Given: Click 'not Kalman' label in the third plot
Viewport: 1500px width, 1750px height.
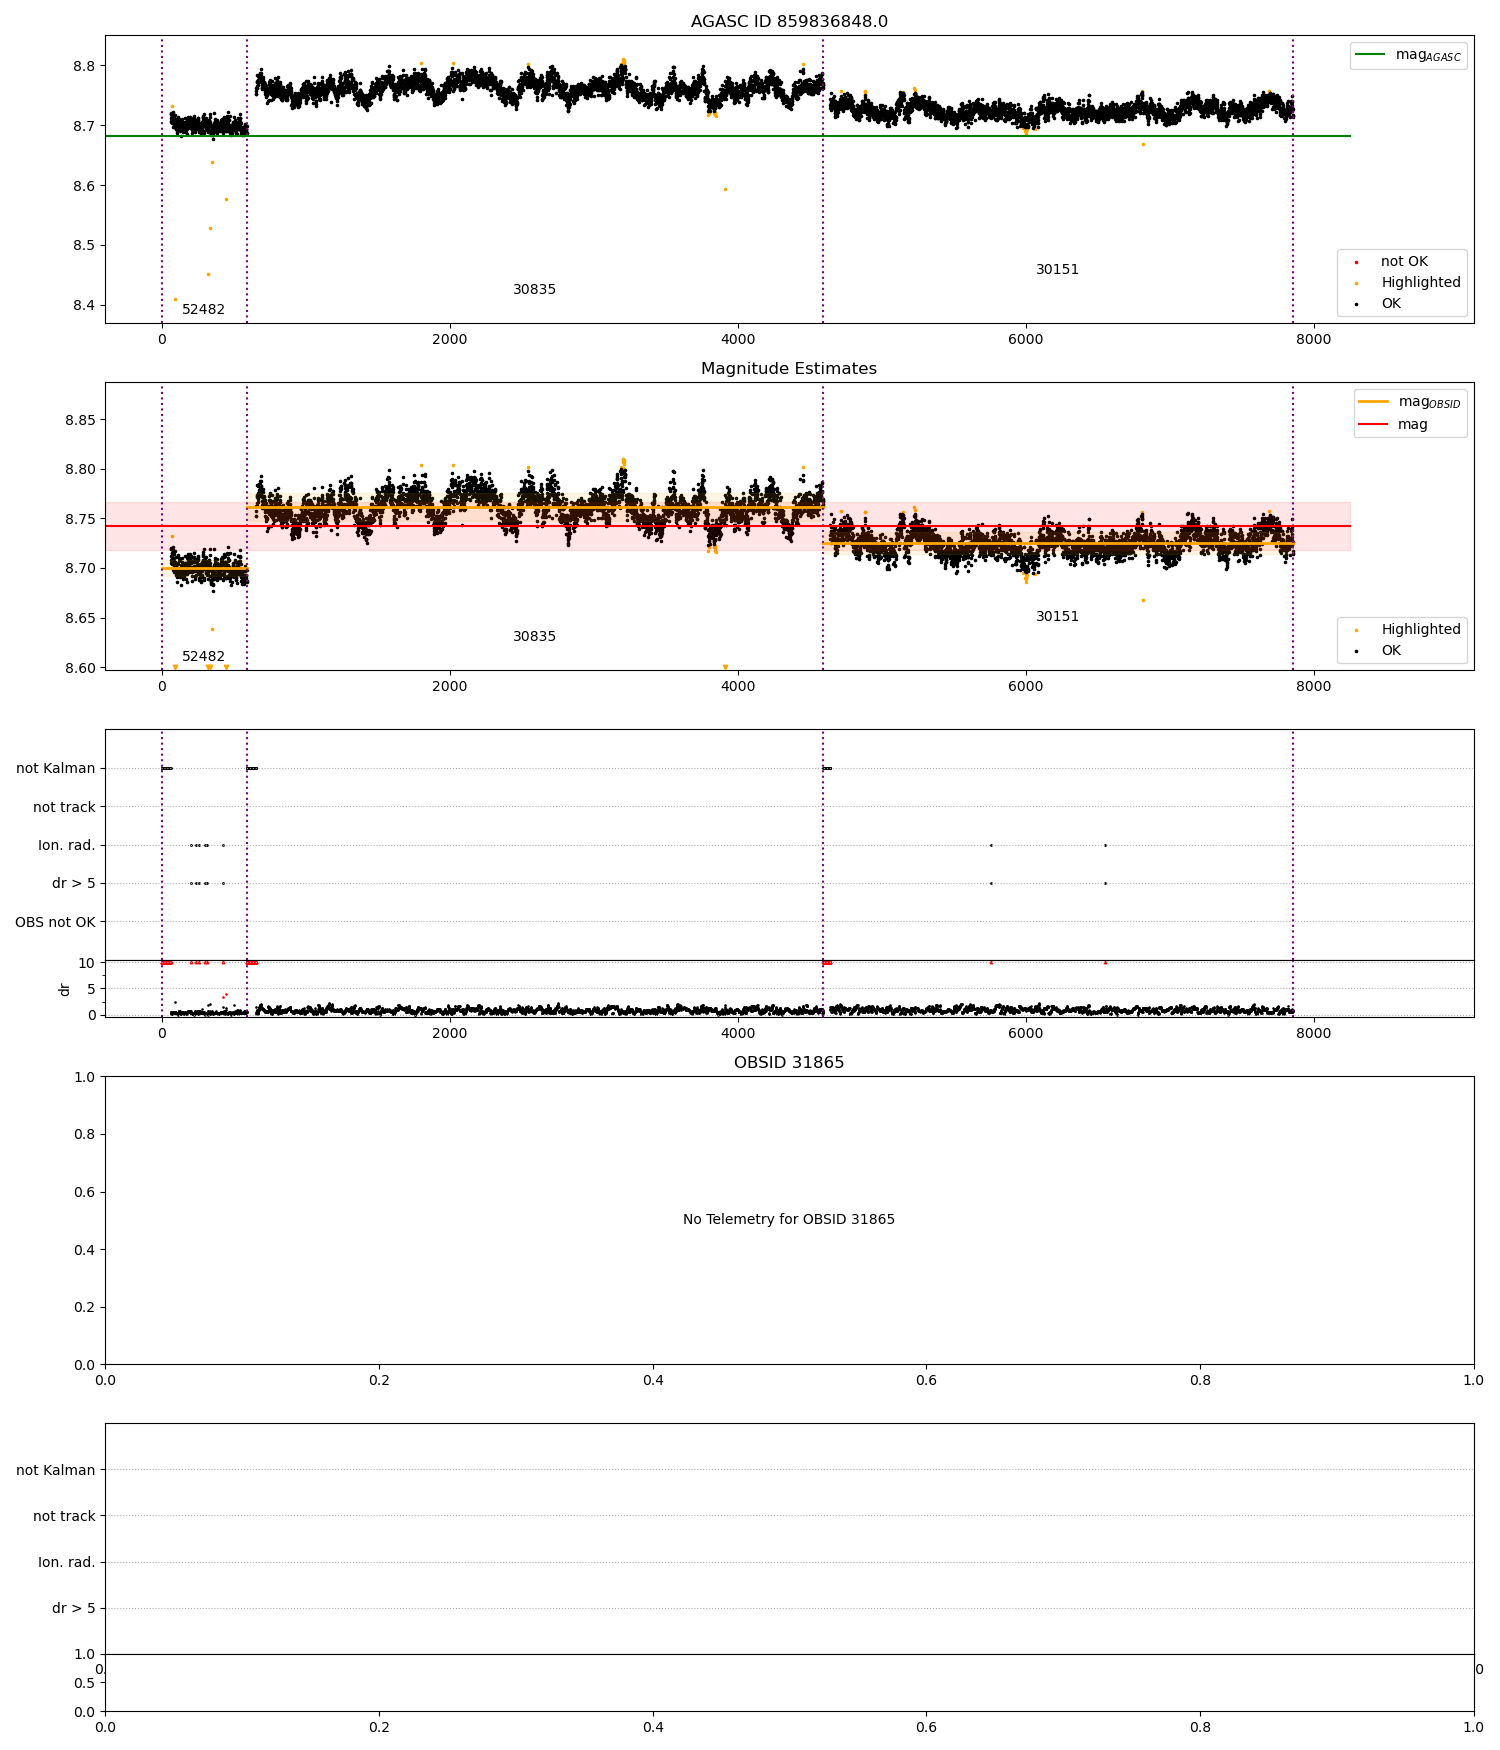Looking at the screenshot, I should pos(56,769).
